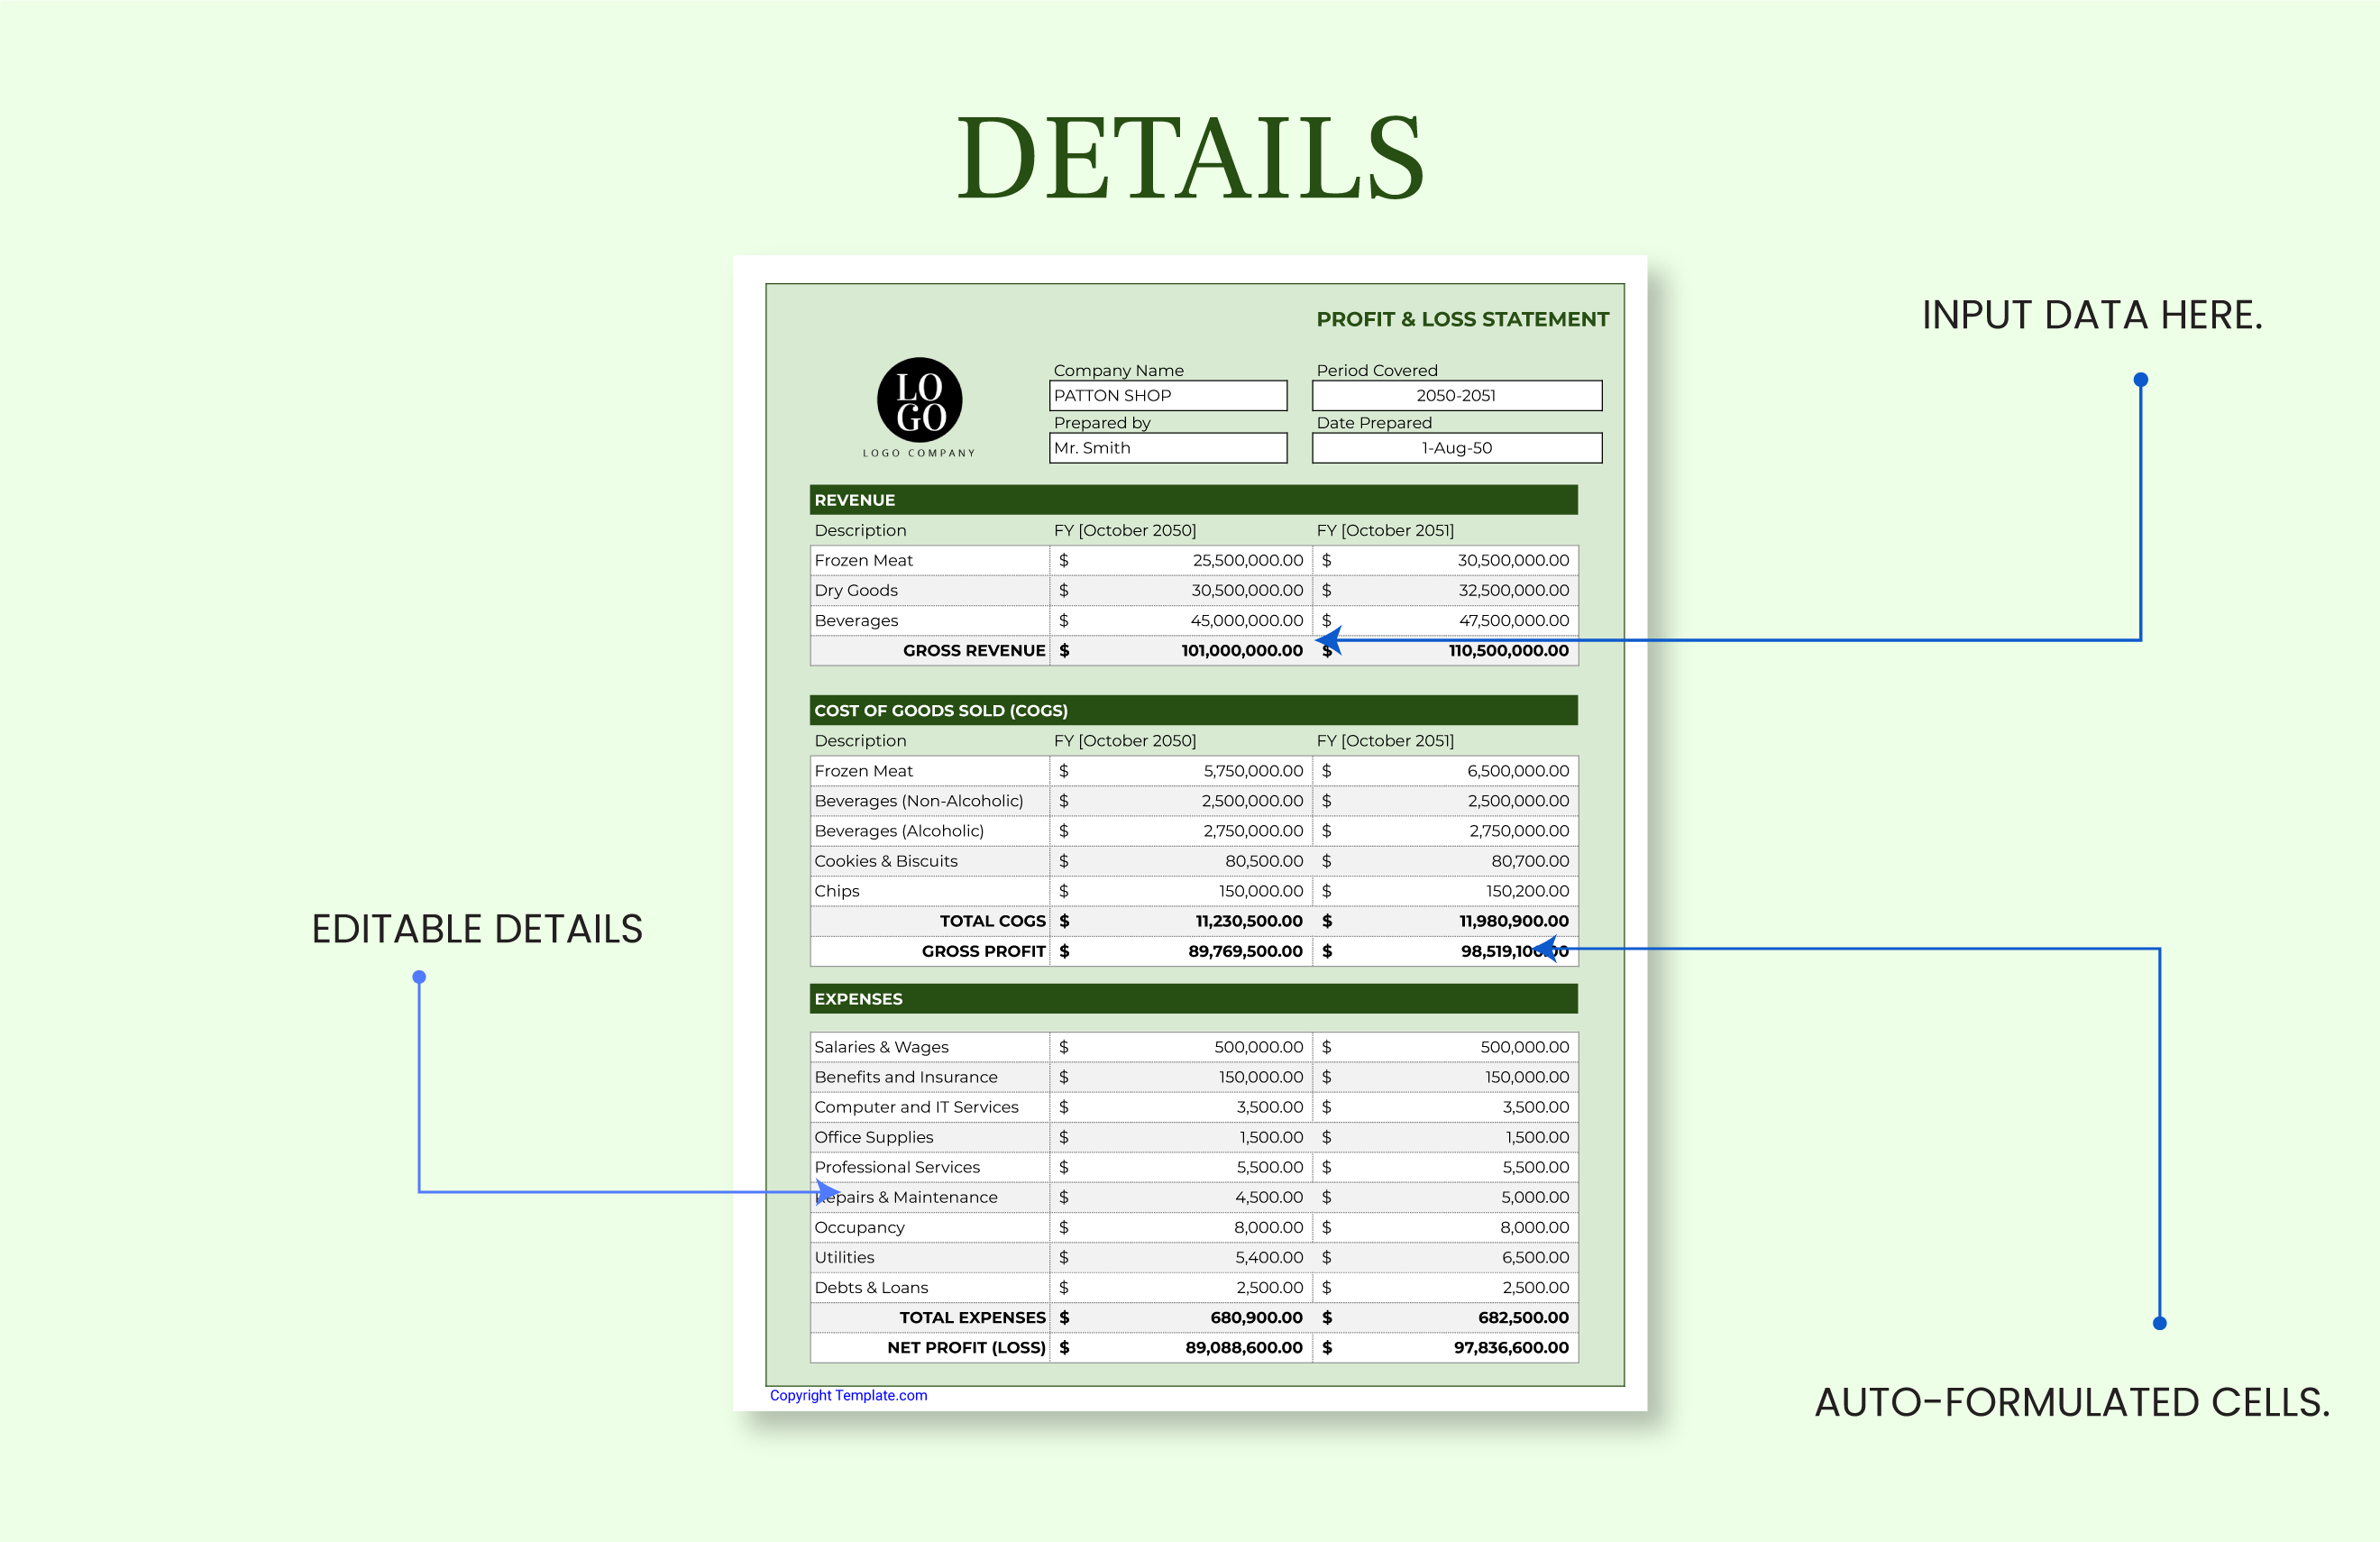Select the Frozen Meat revenue row
Screen dimensions: 2380x1542
[1190, 560]
